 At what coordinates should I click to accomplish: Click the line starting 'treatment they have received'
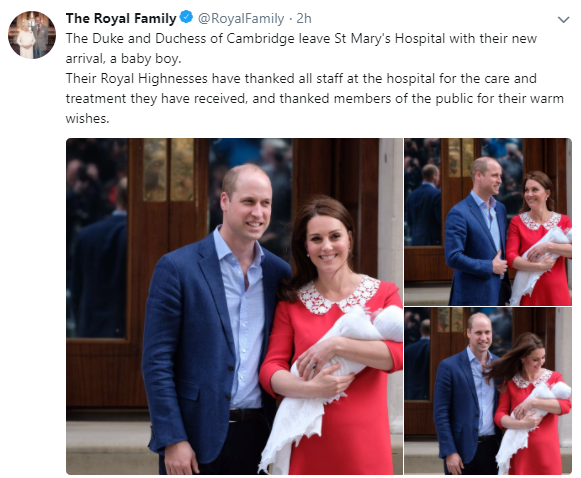(x=315, y=99)
